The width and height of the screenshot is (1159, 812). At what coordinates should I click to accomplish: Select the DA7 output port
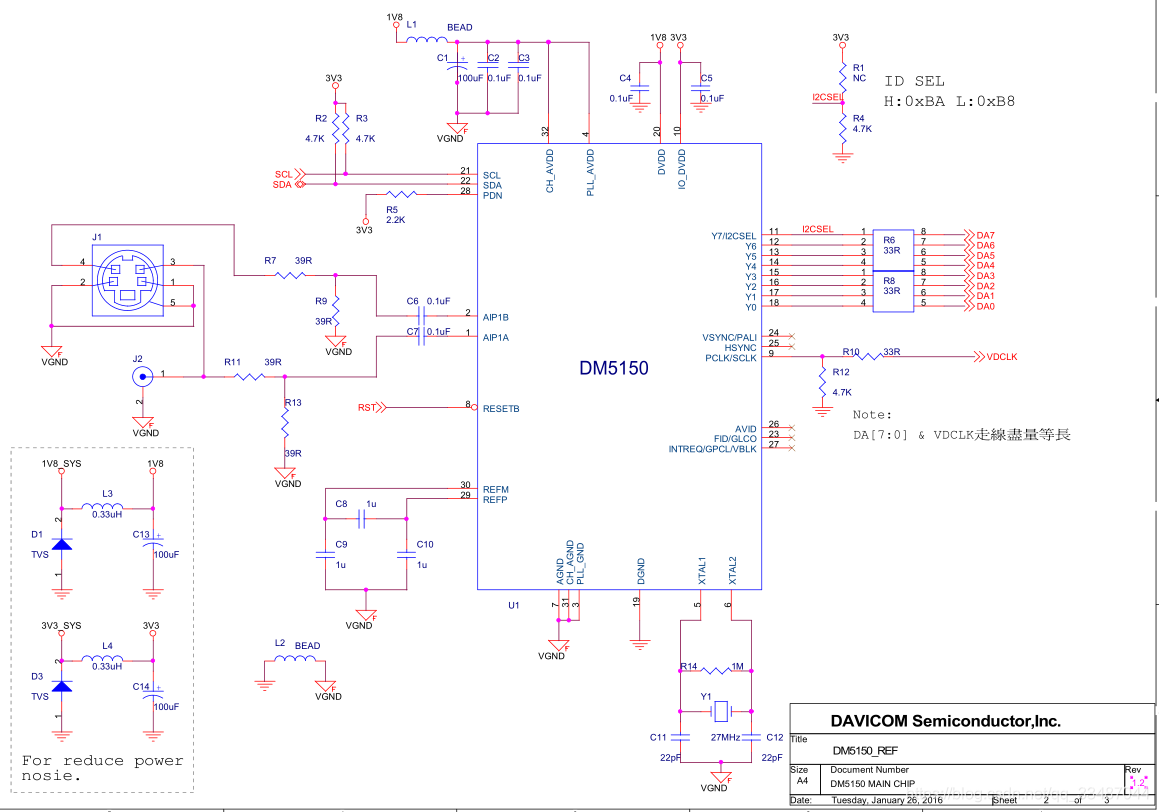click(x=980, y=235)
